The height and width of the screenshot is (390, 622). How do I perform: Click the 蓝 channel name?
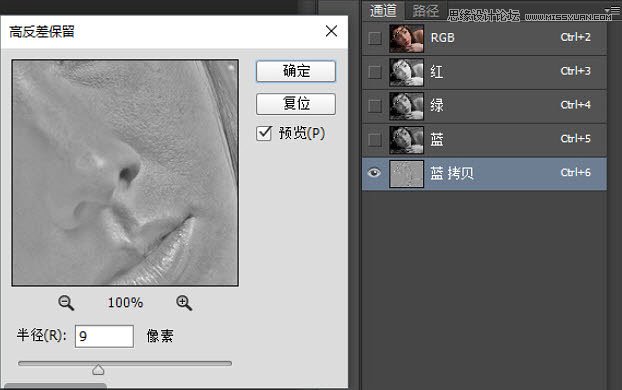point(437,140)
